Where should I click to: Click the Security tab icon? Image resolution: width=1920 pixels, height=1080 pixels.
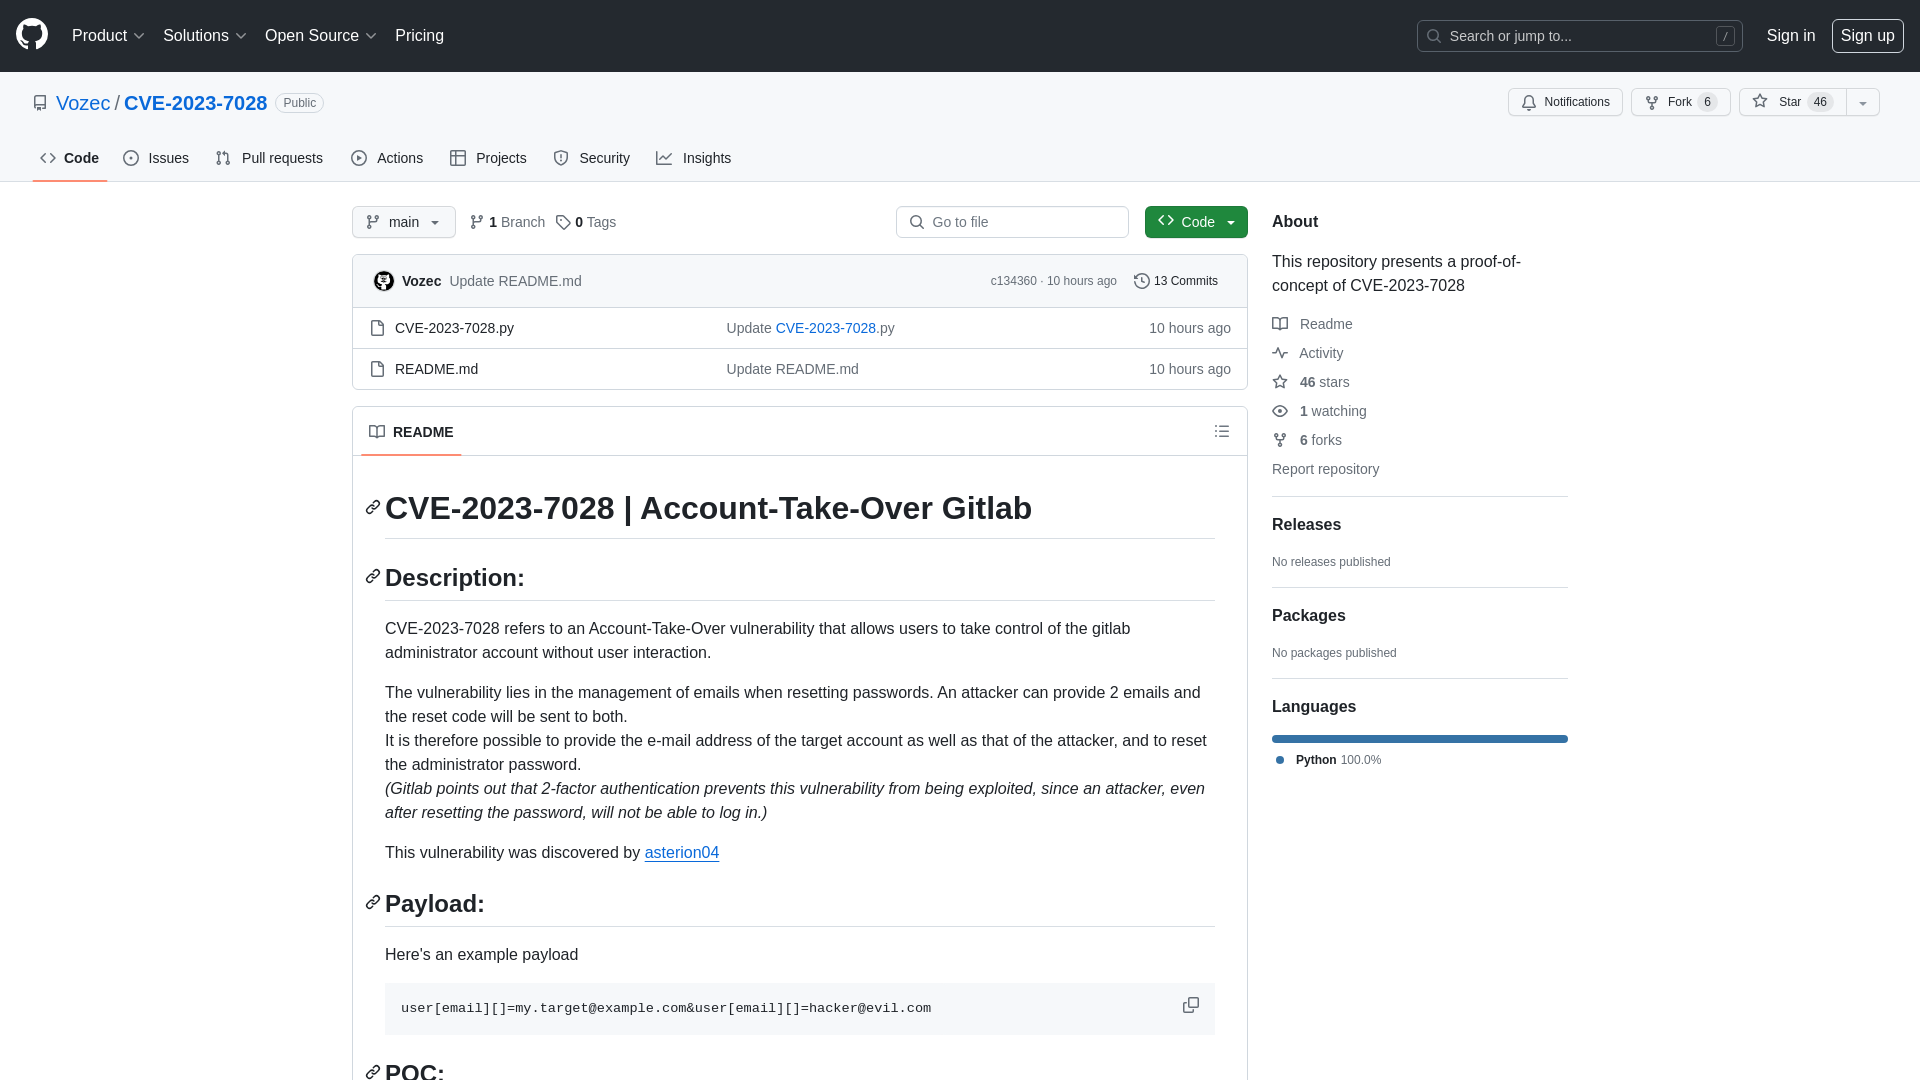562,158
